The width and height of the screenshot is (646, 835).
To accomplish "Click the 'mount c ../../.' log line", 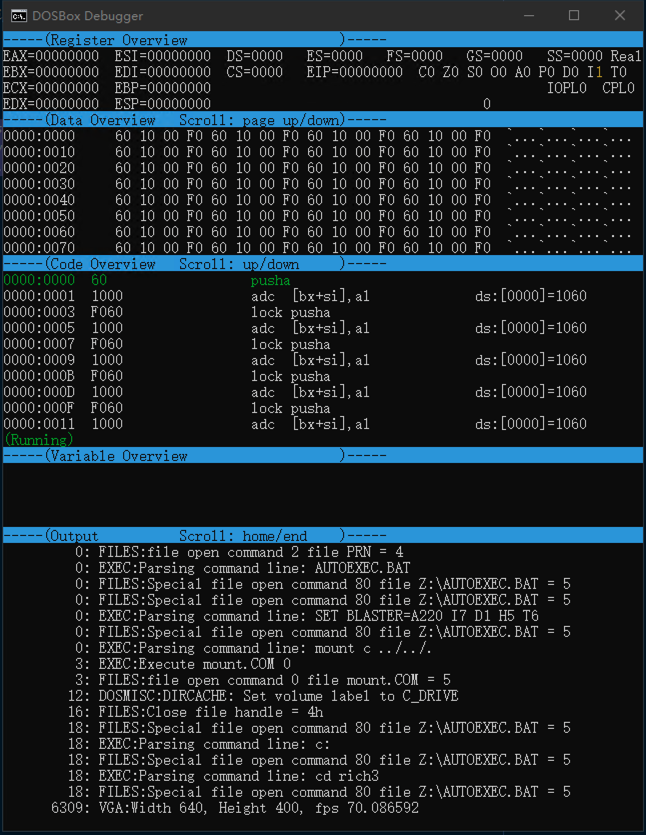I will tap(253, 648).
